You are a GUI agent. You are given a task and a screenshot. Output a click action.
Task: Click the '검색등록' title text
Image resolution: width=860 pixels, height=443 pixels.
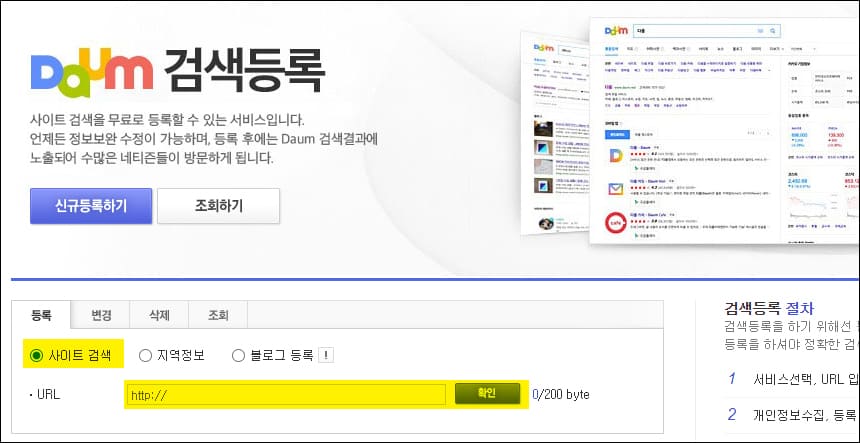[x=245, y=72]
